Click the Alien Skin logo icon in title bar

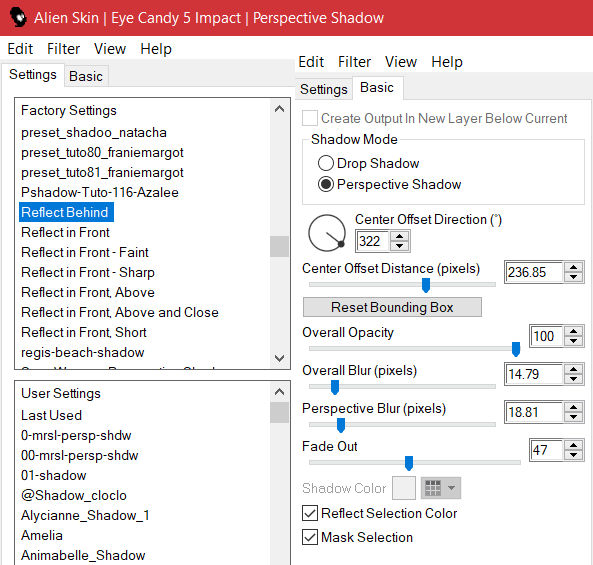point(18,18)
